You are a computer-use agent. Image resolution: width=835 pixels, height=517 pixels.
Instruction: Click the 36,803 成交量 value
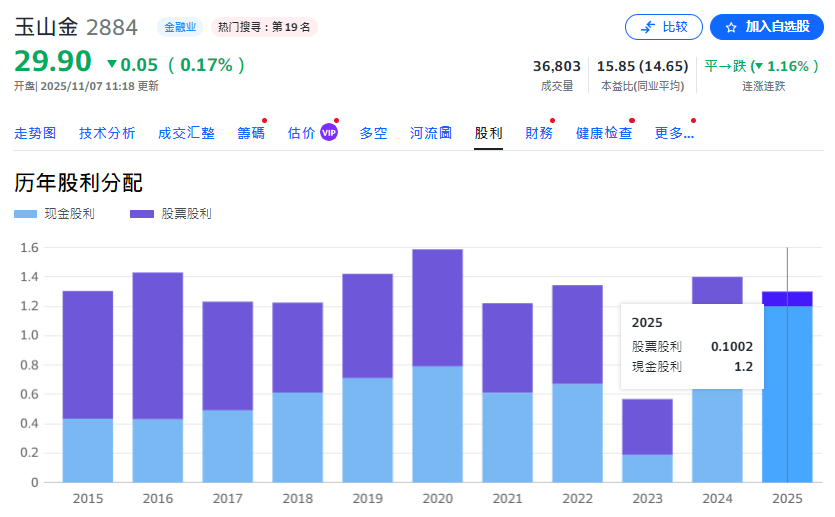(x=556, y=67)
